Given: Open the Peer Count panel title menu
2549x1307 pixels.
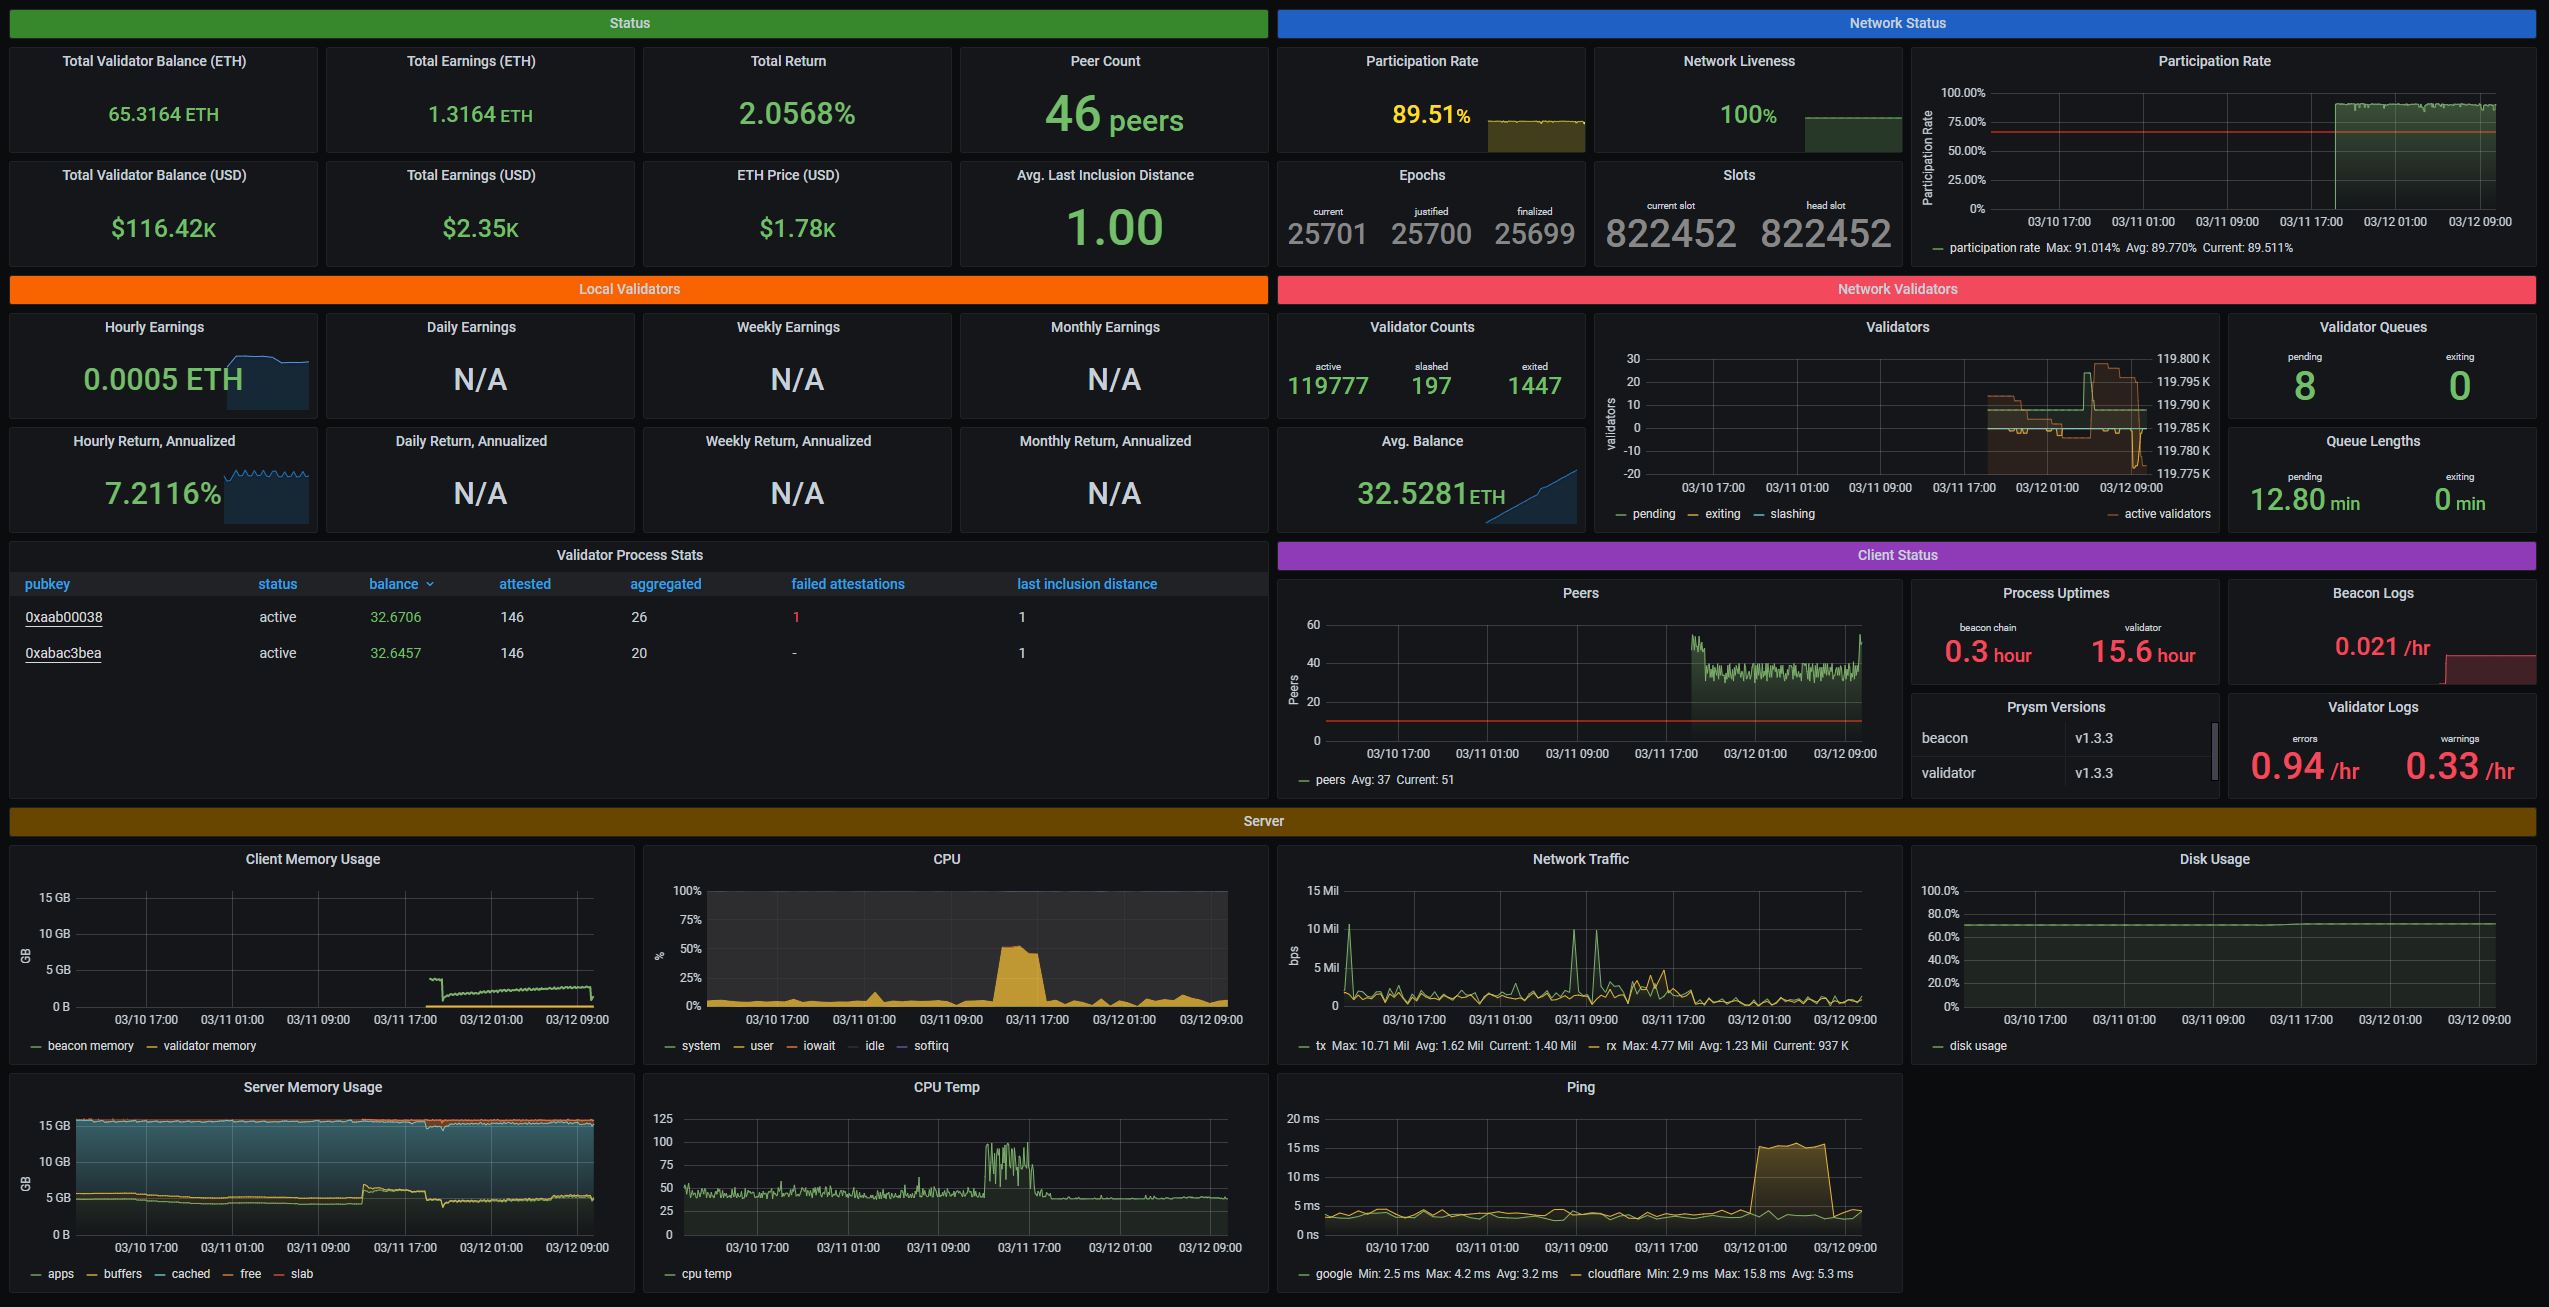Looking at the screenshot, I should (1104, 61).
